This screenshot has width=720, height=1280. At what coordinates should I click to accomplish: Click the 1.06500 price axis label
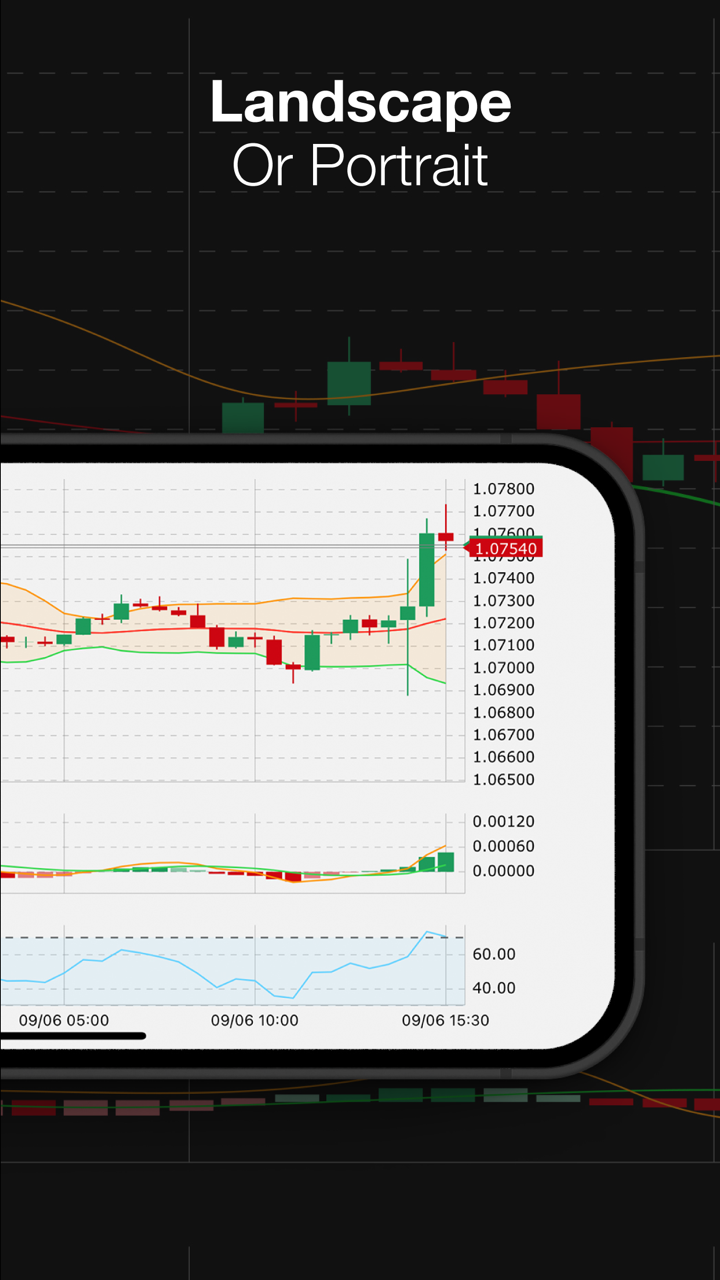click(504, 780)
